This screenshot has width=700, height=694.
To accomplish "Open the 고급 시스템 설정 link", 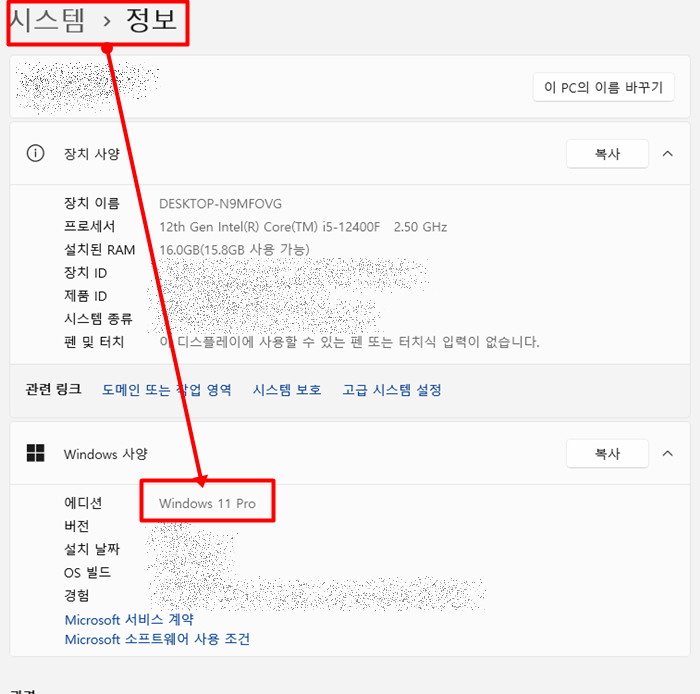I will (x=392, y=390).
